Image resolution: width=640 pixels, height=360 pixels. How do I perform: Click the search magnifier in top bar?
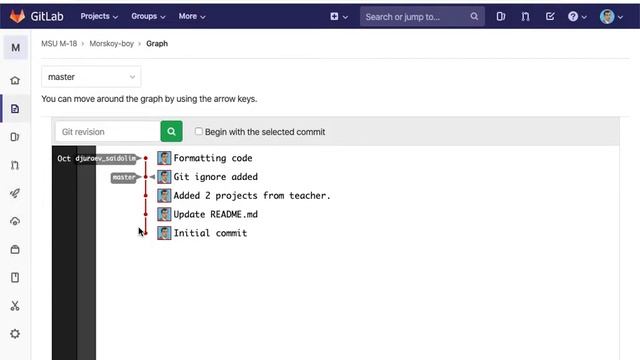[x=474, y=16]
